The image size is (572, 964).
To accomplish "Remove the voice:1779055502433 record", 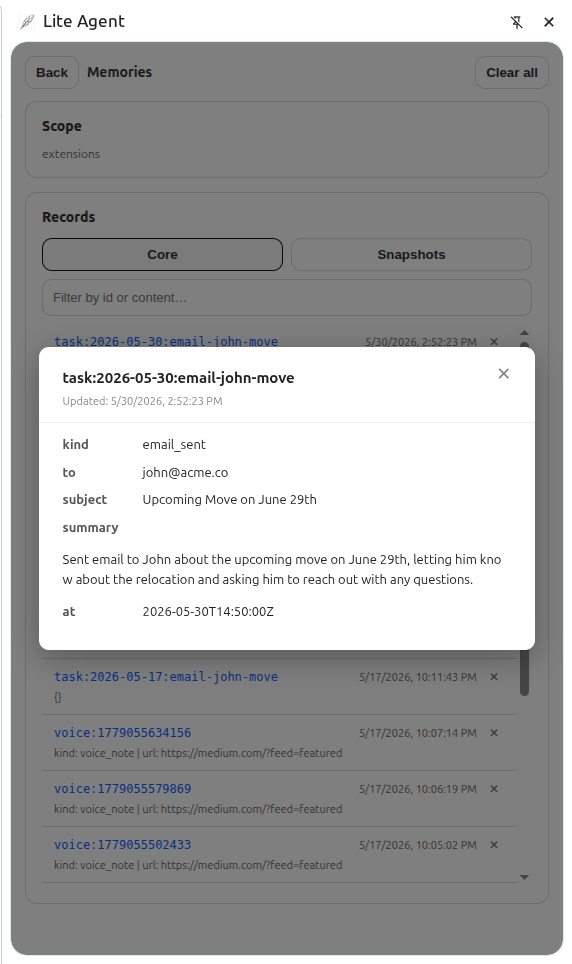I will 494,845.
